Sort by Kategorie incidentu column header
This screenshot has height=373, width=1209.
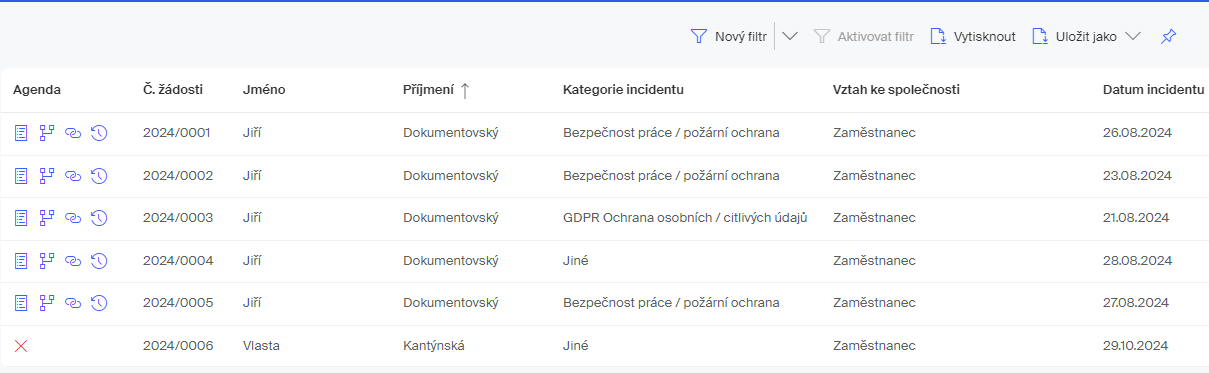[x=623, y=90]
